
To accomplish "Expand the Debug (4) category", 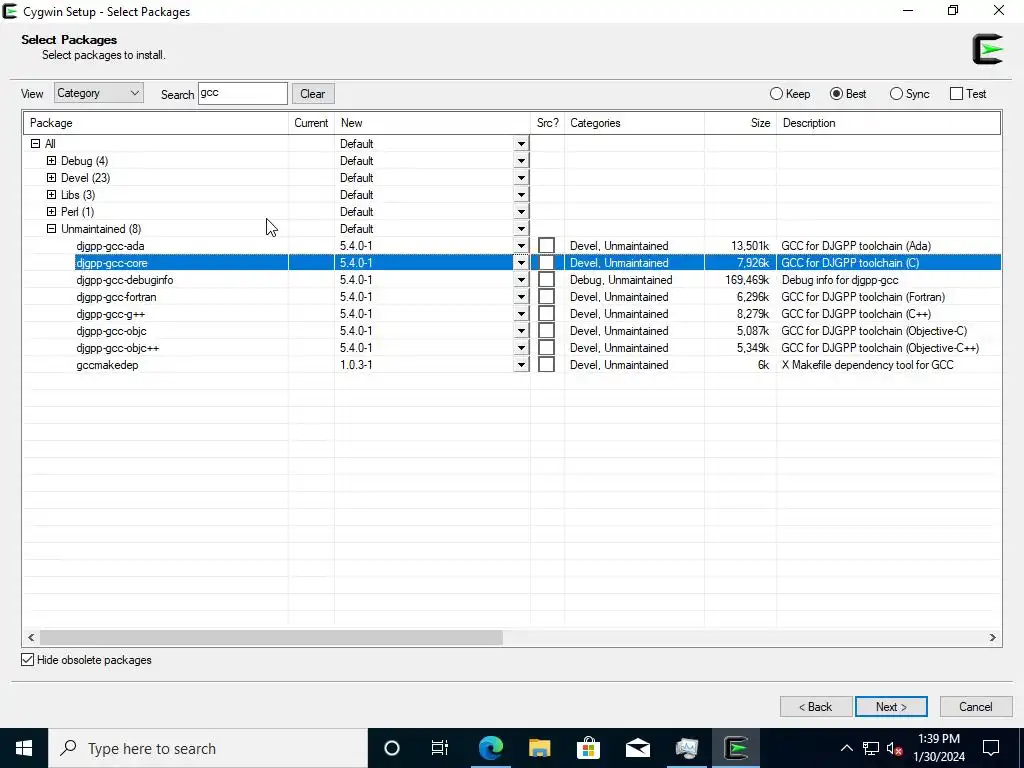I will pos(52,160).
